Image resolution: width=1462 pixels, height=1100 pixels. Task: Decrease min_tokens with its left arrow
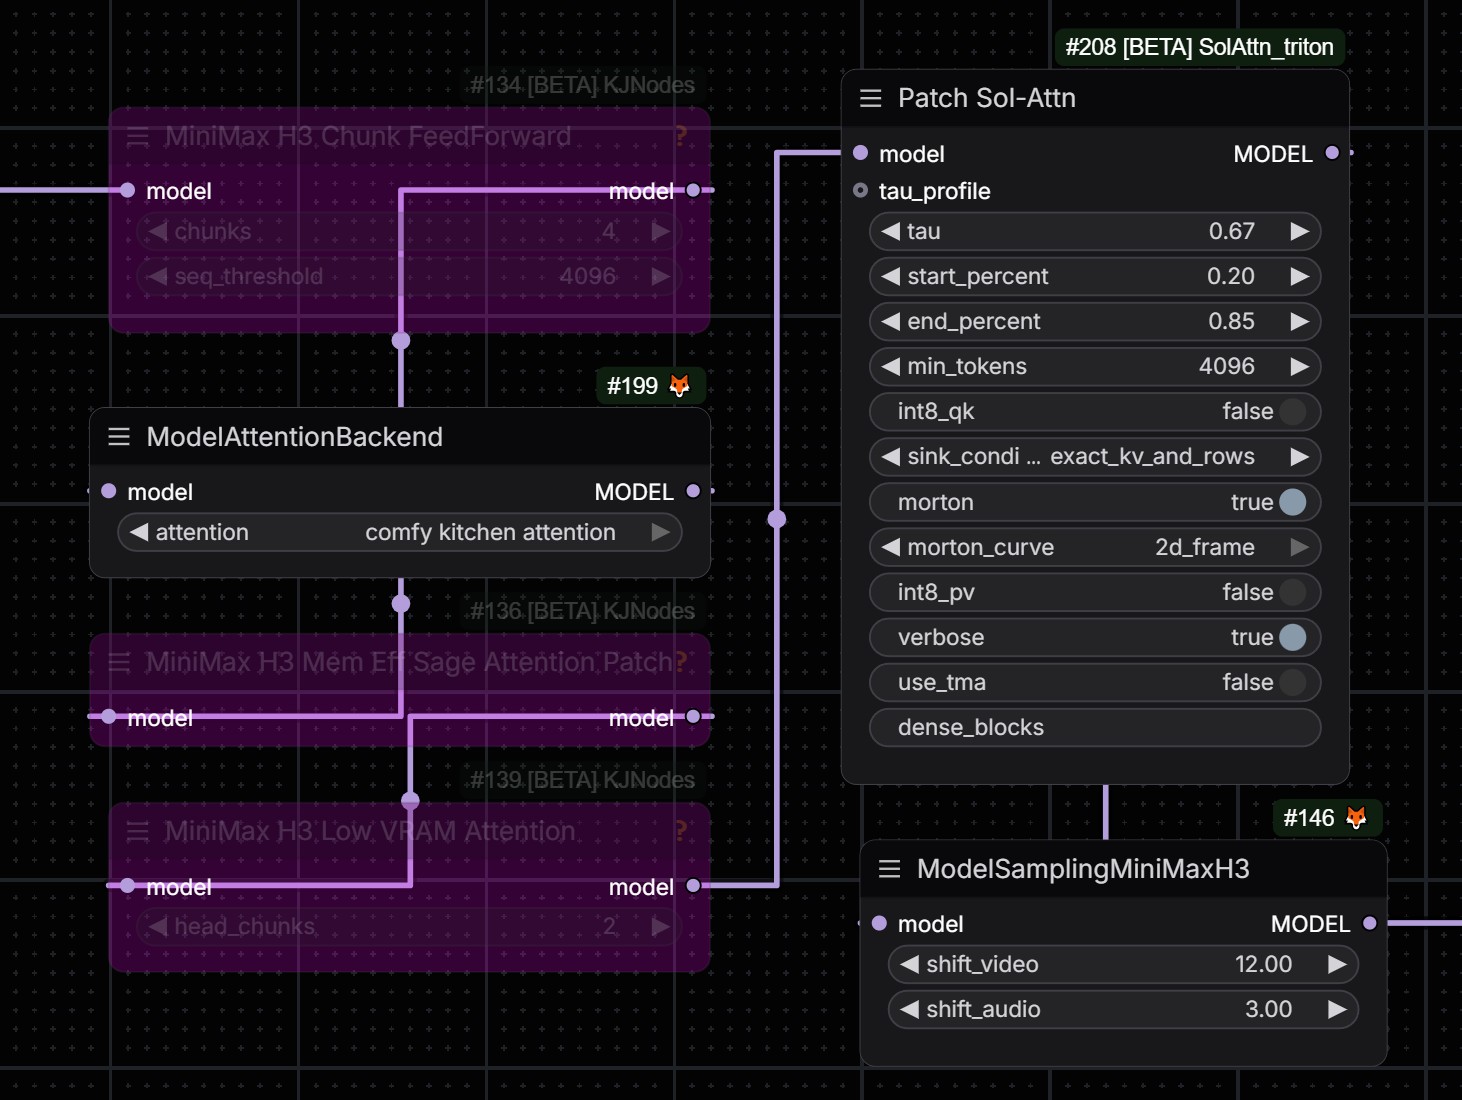coord(891,366)
